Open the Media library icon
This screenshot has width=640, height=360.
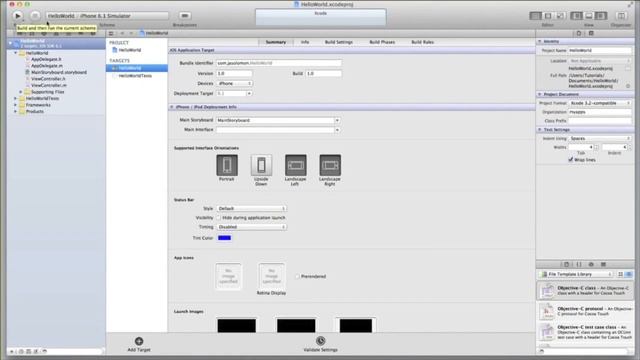[x=603, y=264]
